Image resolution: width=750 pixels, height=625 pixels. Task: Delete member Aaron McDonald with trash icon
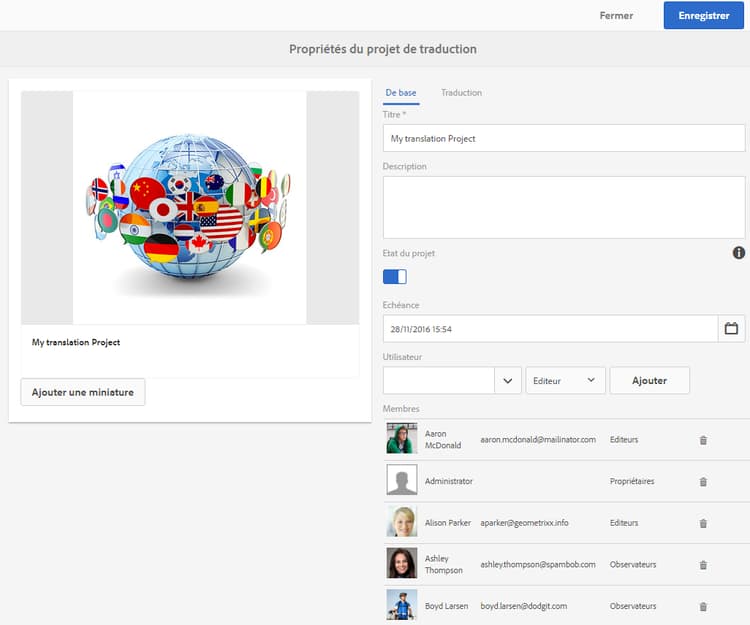point(703,440)
